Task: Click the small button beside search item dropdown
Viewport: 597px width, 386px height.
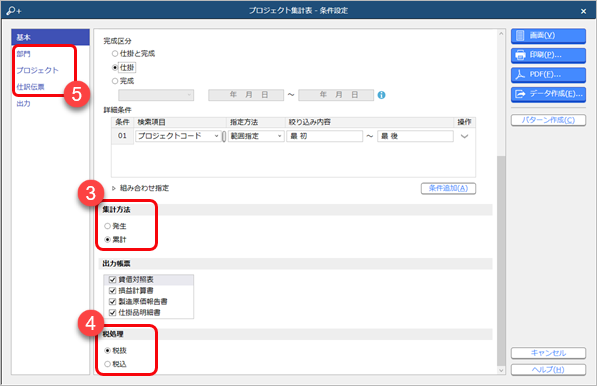Action: tap(224, 136)
